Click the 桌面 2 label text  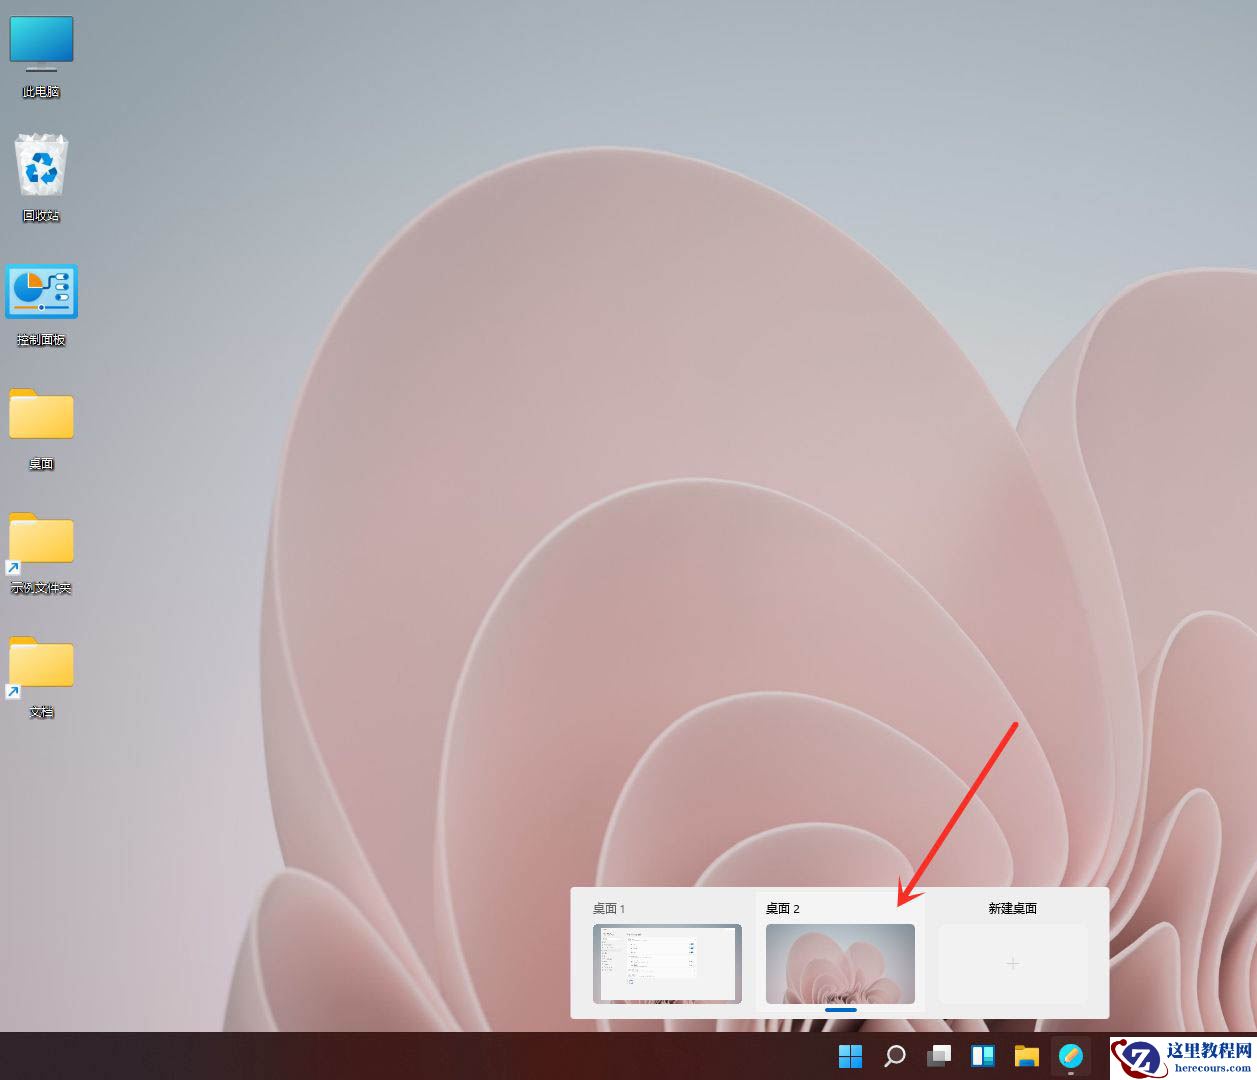[x=782, y=908]
